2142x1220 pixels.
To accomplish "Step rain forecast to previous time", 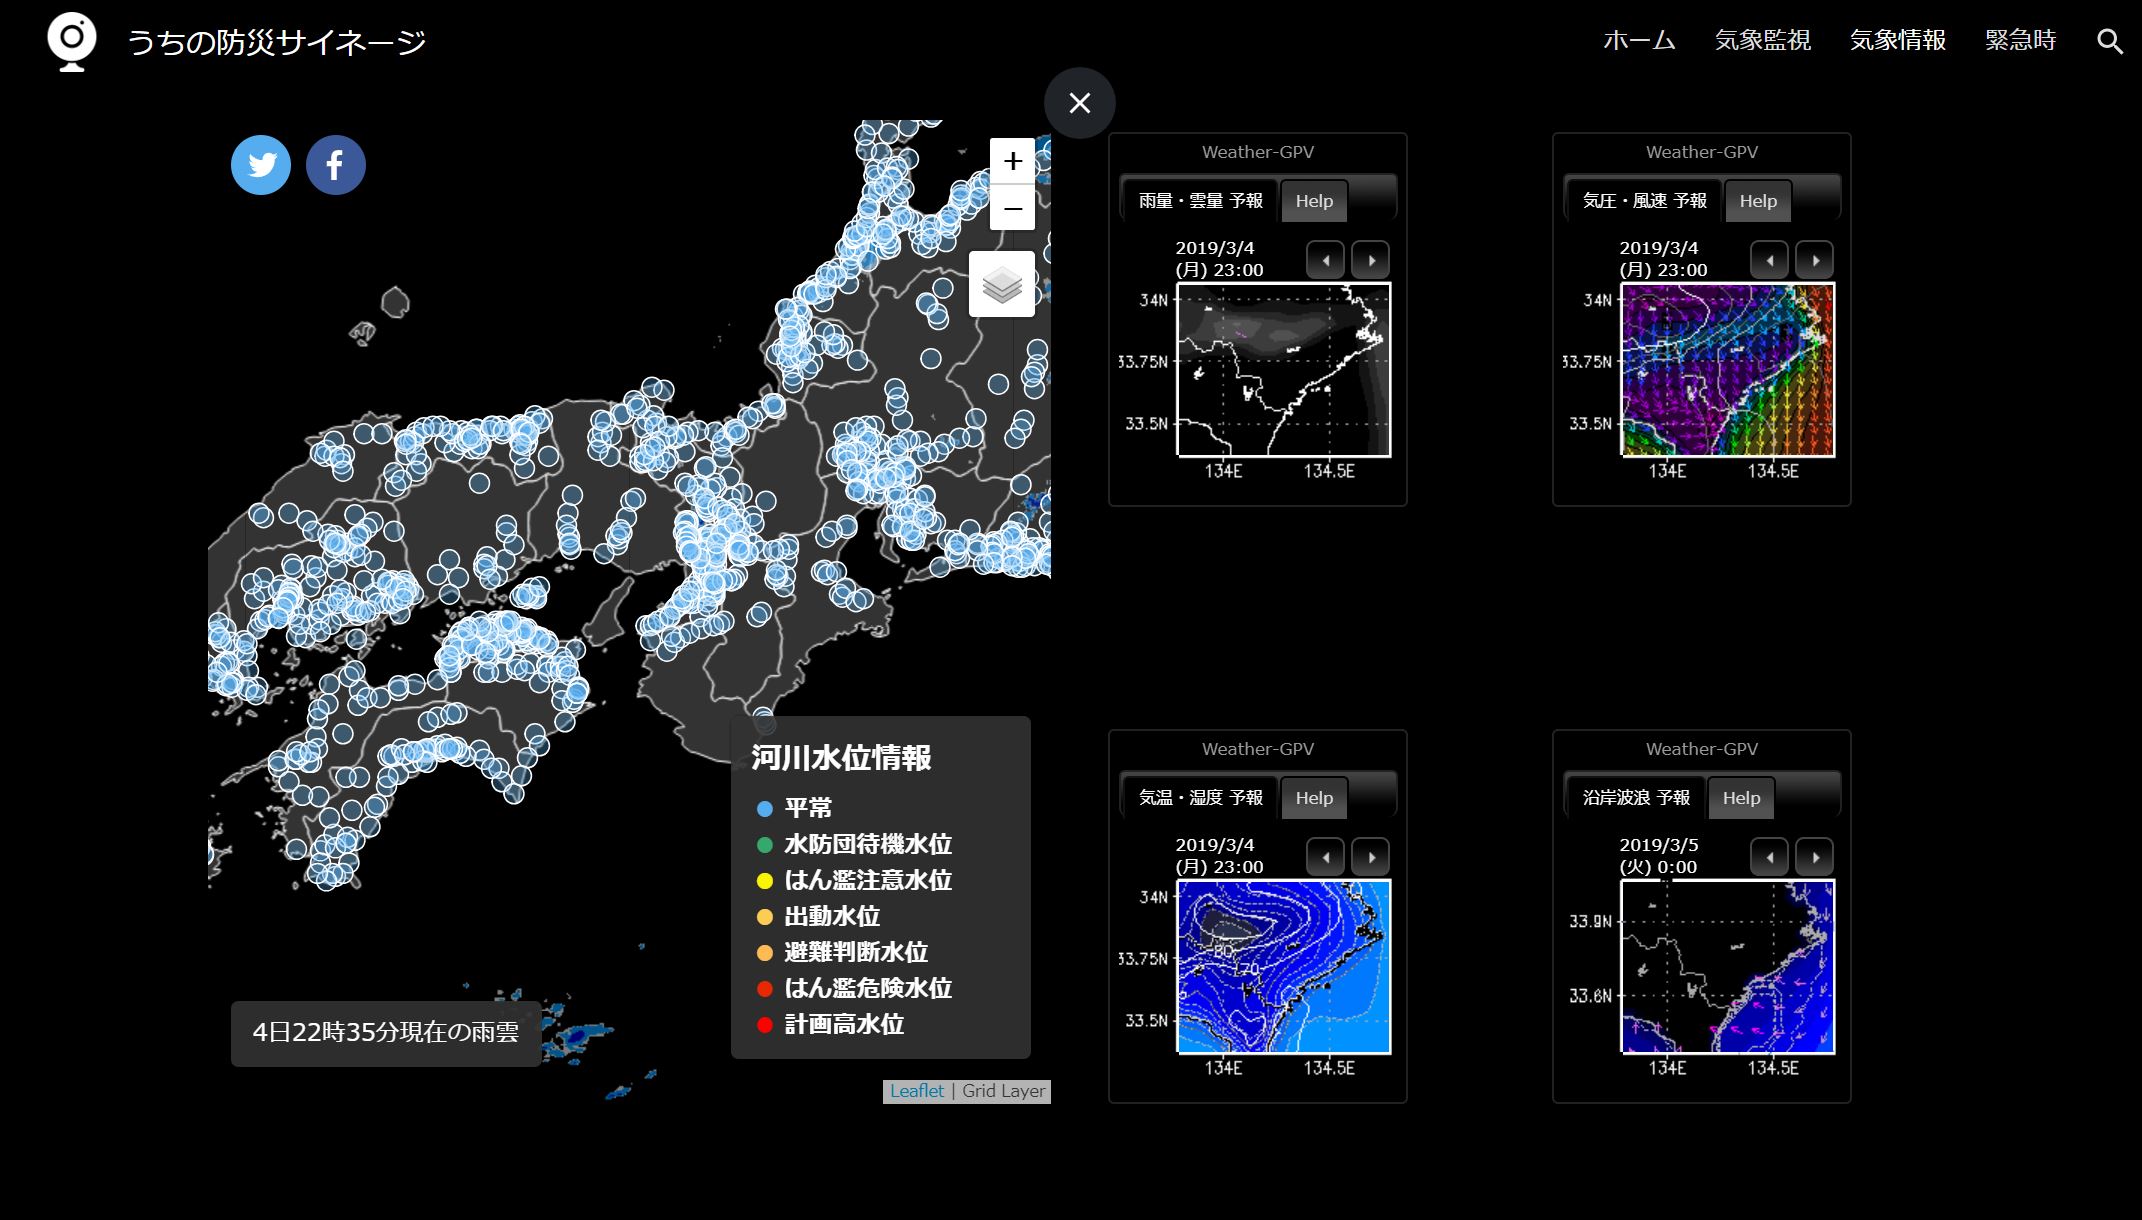I will pyautogui.click(x=1326, y=260).
